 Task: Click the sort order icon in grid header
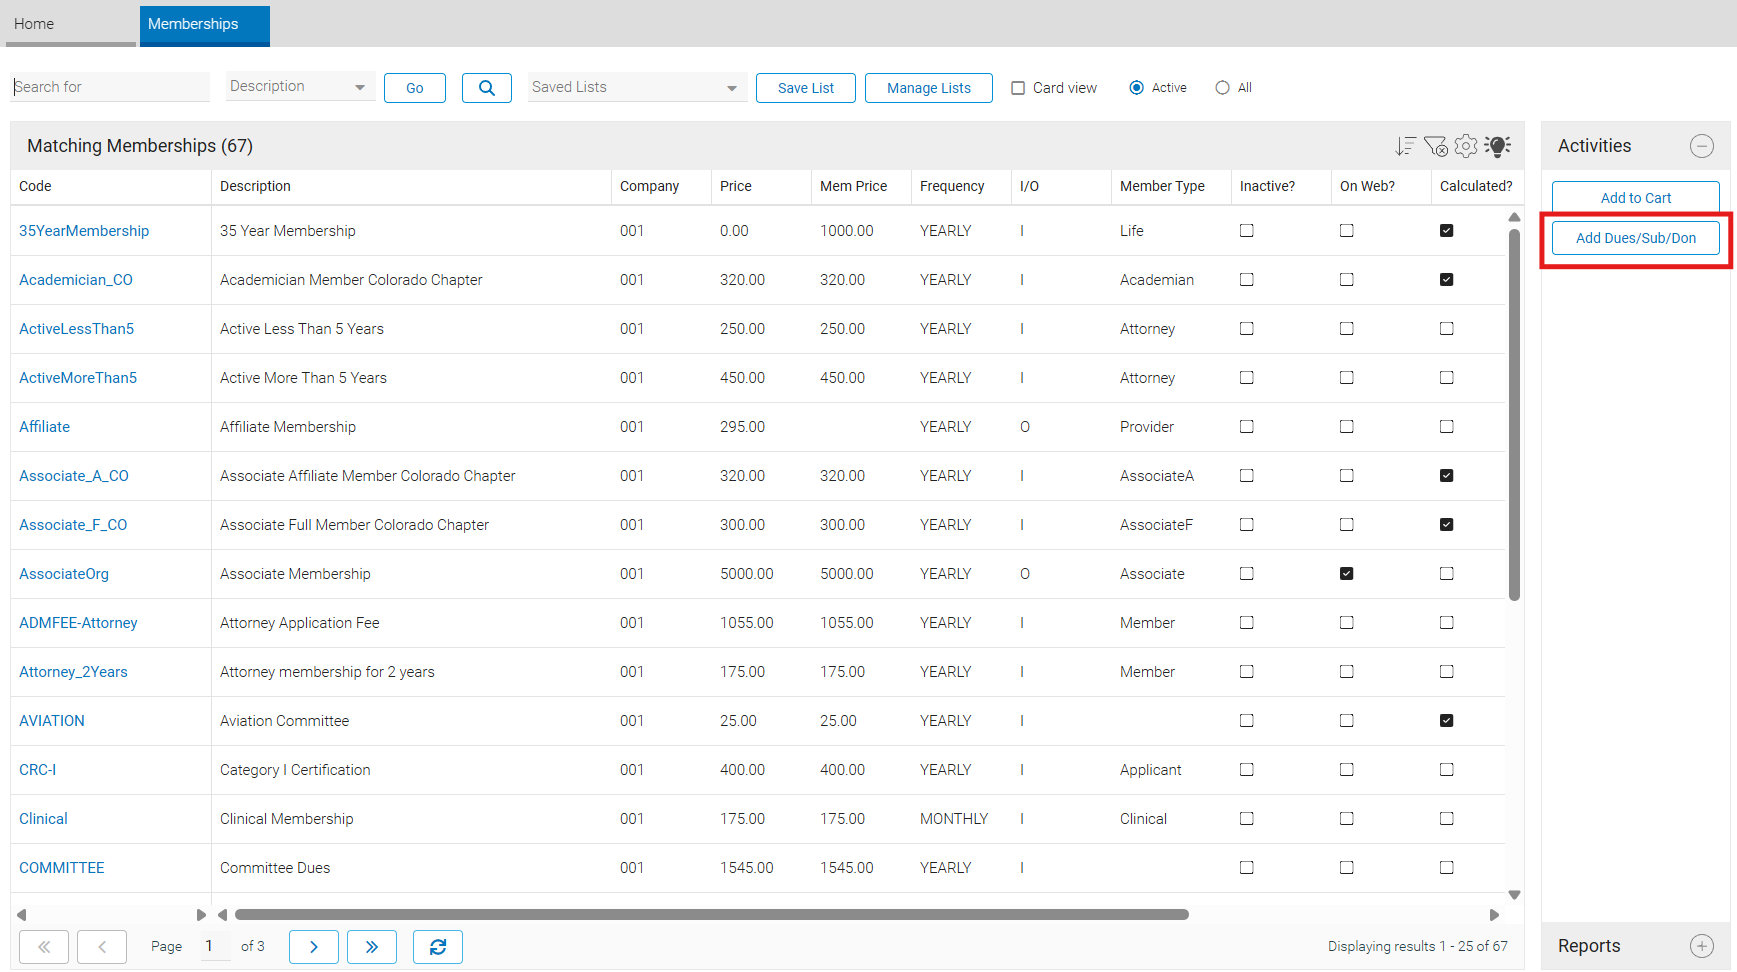(x=1405, y=147)
